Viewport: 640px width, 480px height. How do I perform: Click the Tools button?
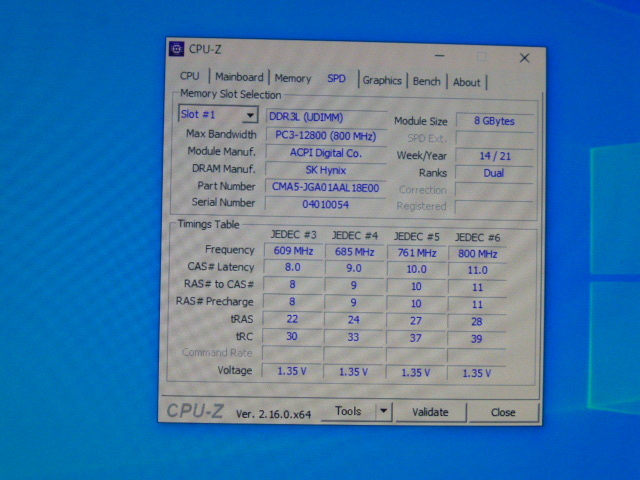(348, 411)
